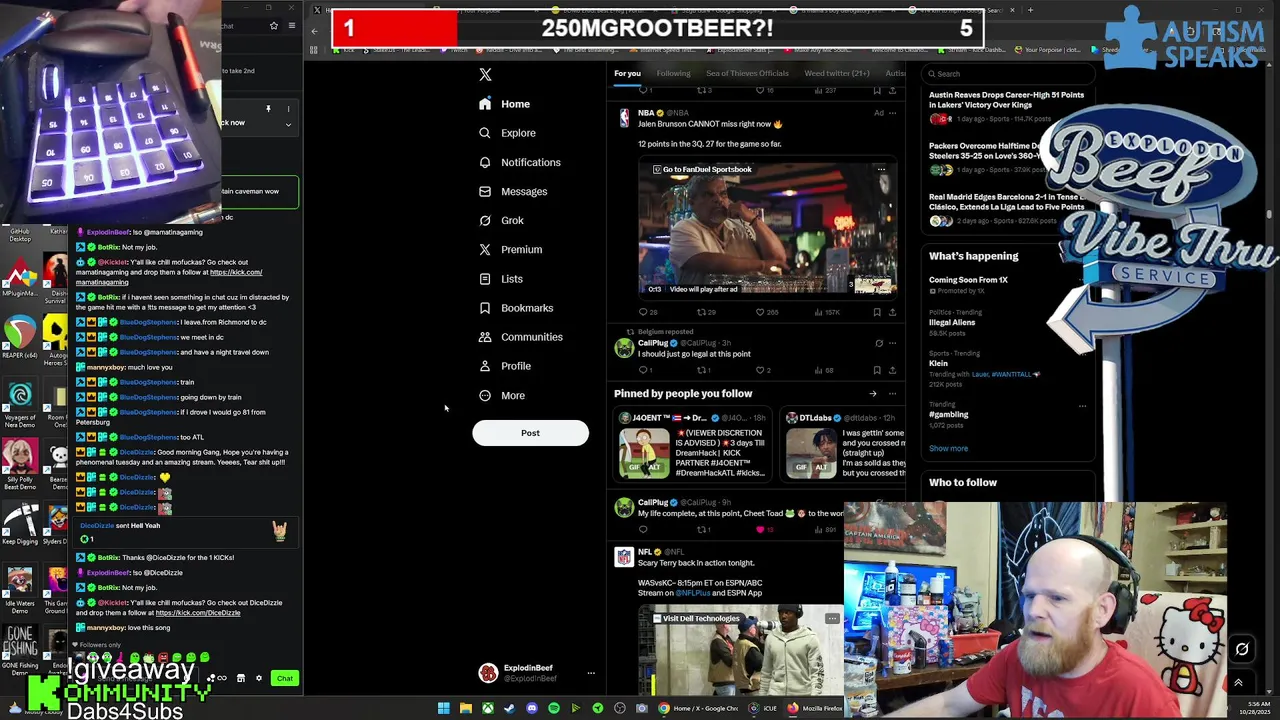Open Notifications in the X sidebar

(x=519, y=162)
